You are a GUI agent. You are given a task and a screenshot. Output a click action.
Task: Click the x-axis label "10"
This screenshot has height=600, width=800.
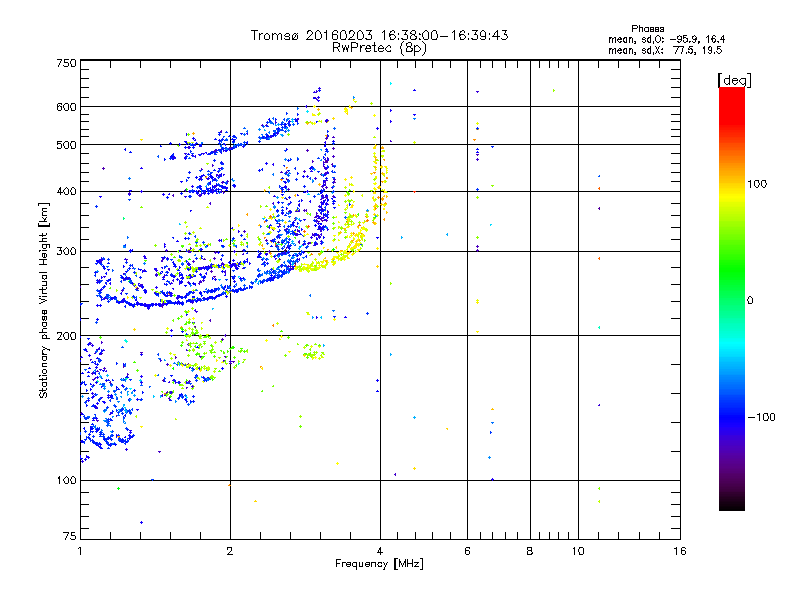coord(578,551)
